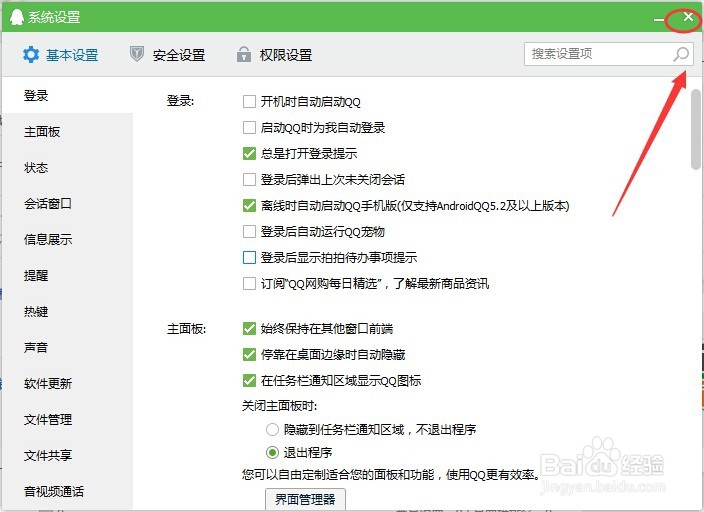Select 主面板 in the left sidebar

coord(68,132)
